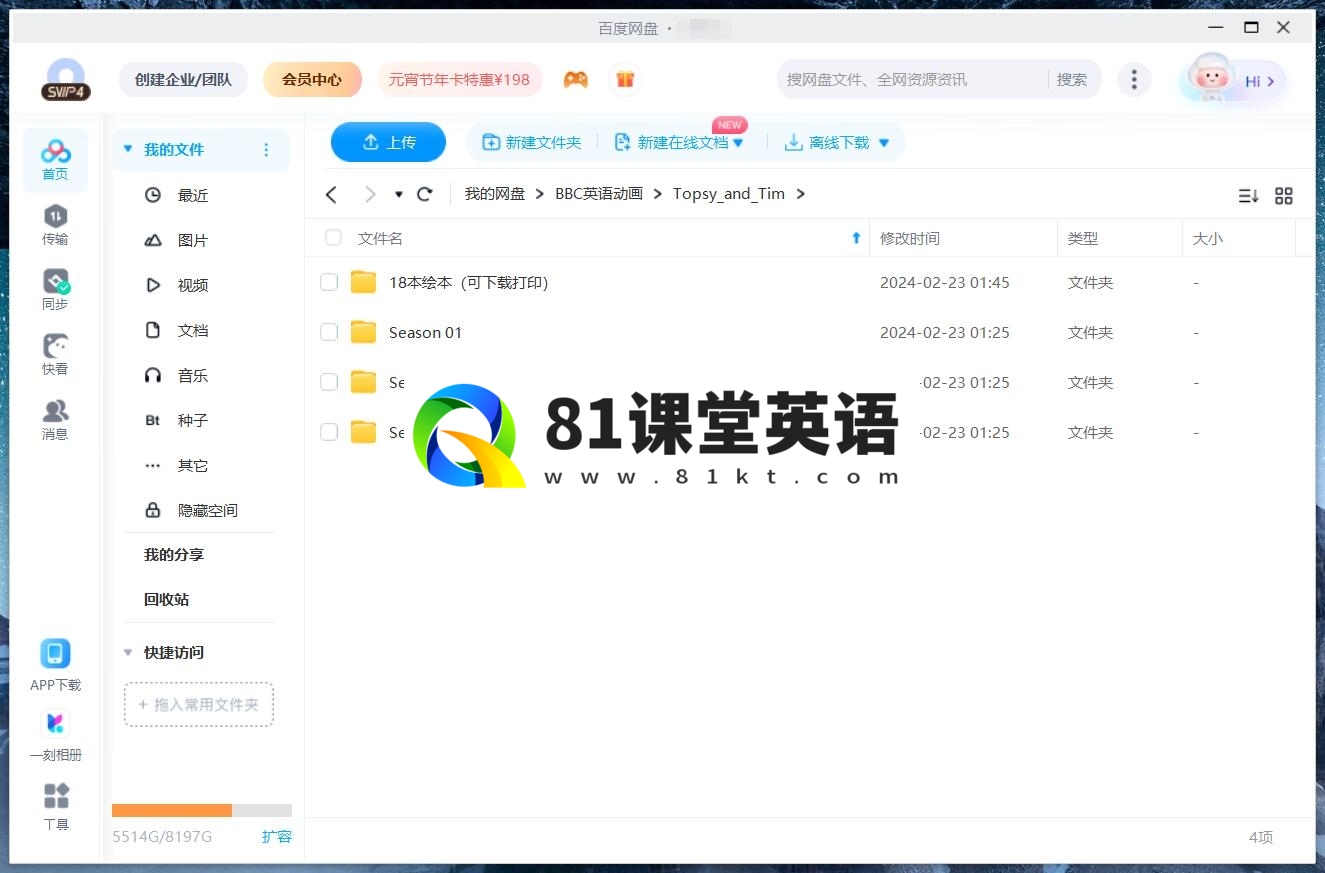The height and width of the screenshot is (873, 1325).
Task: Expand the chevron after Topsy_and_Tim
Action: coord(800,194)
